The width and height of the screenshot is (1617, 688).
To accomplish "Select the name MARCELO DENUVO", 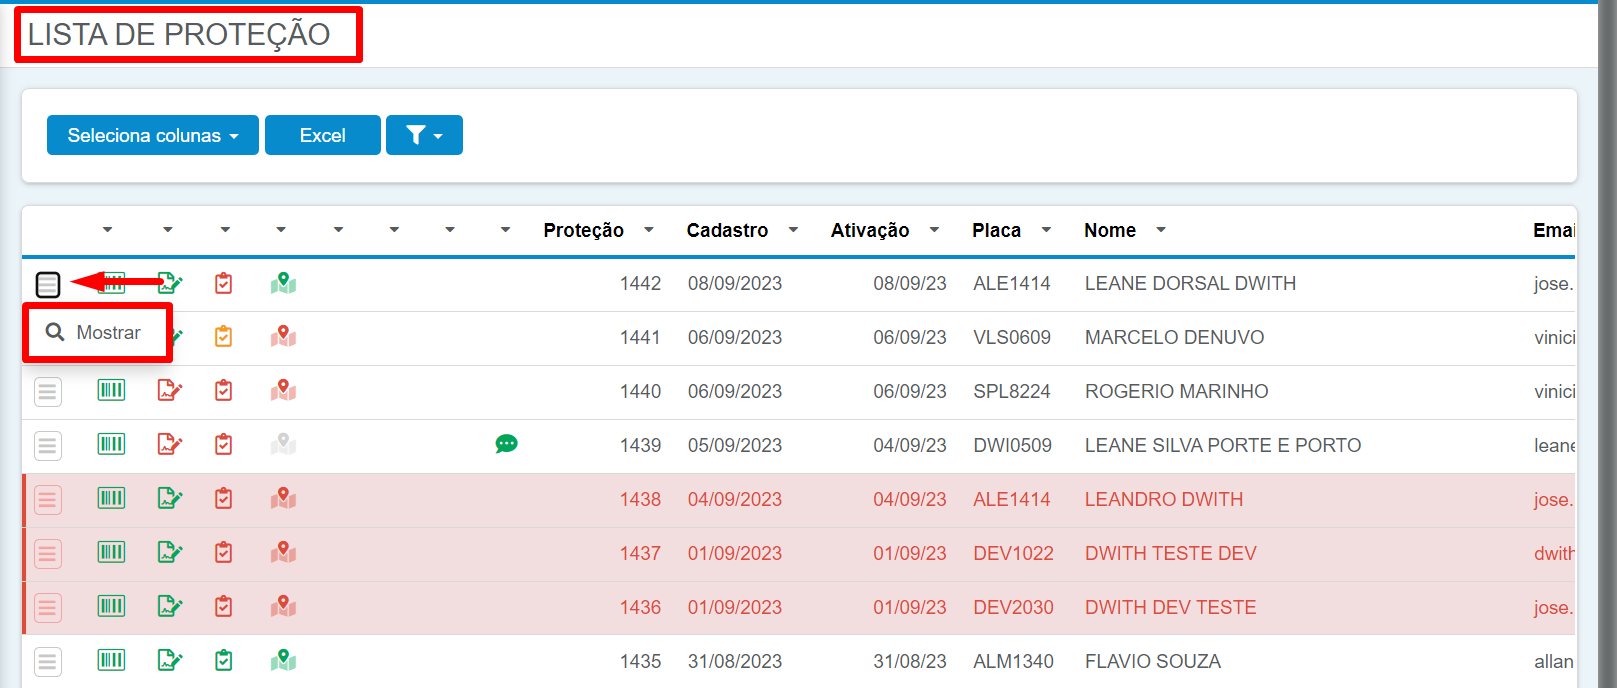I will coord(1174,337).
